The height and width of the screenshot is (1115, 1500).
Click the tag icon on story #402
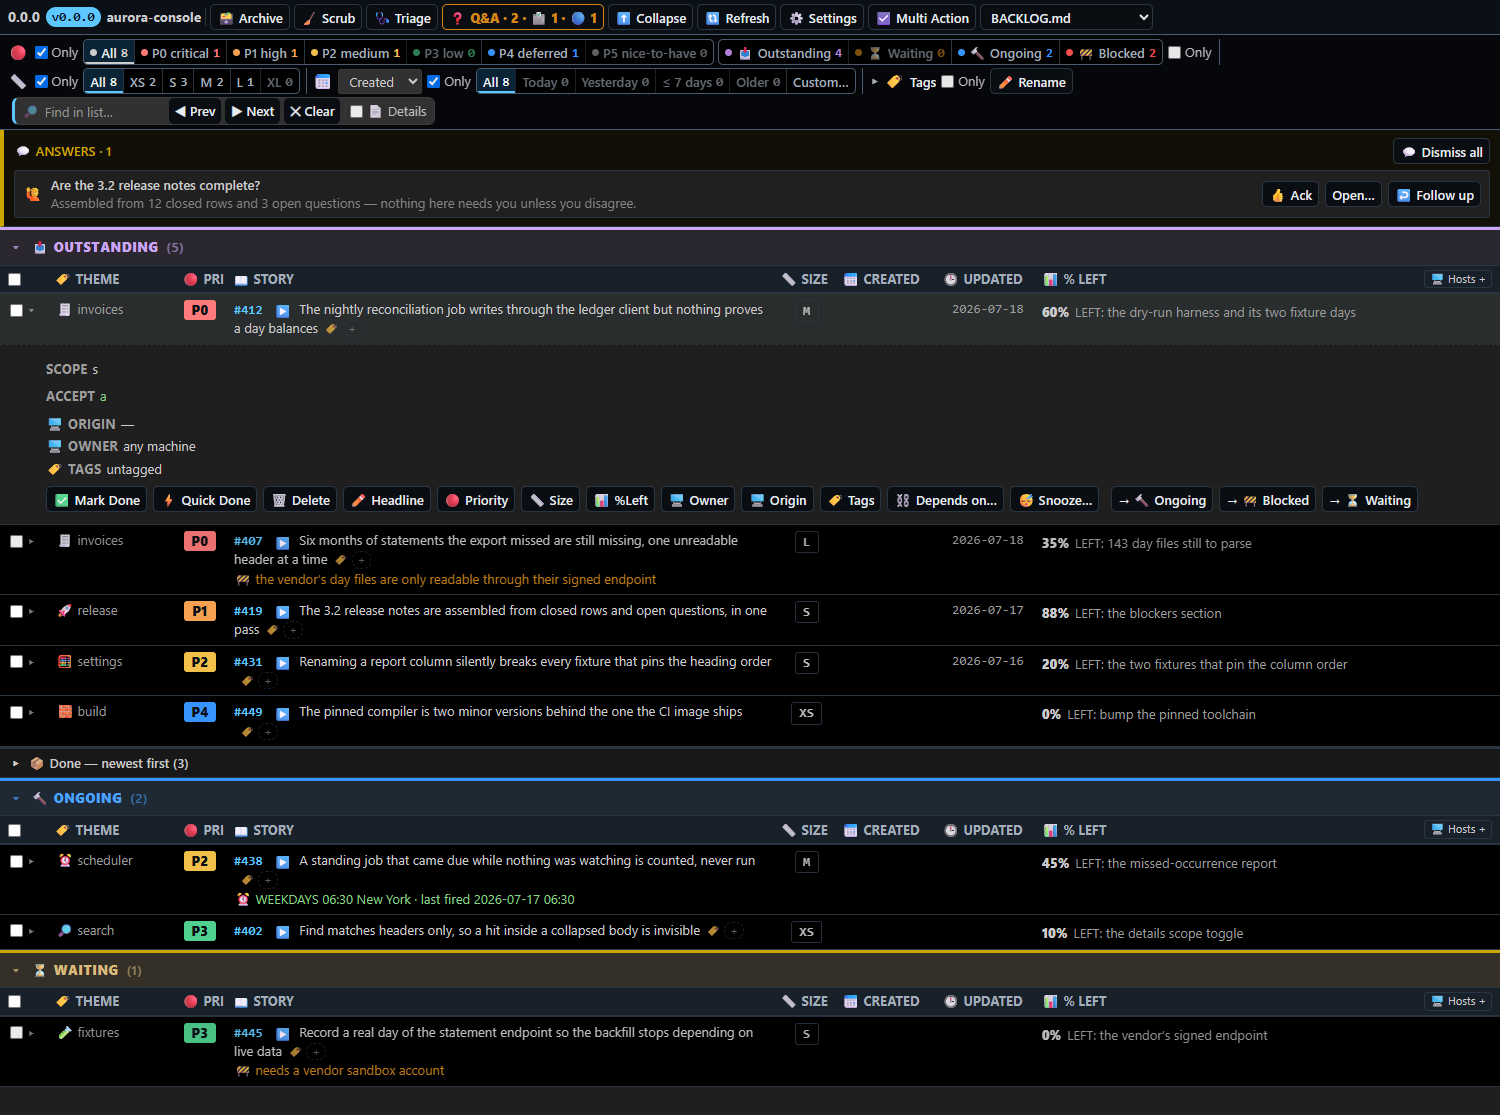(713, 931)
